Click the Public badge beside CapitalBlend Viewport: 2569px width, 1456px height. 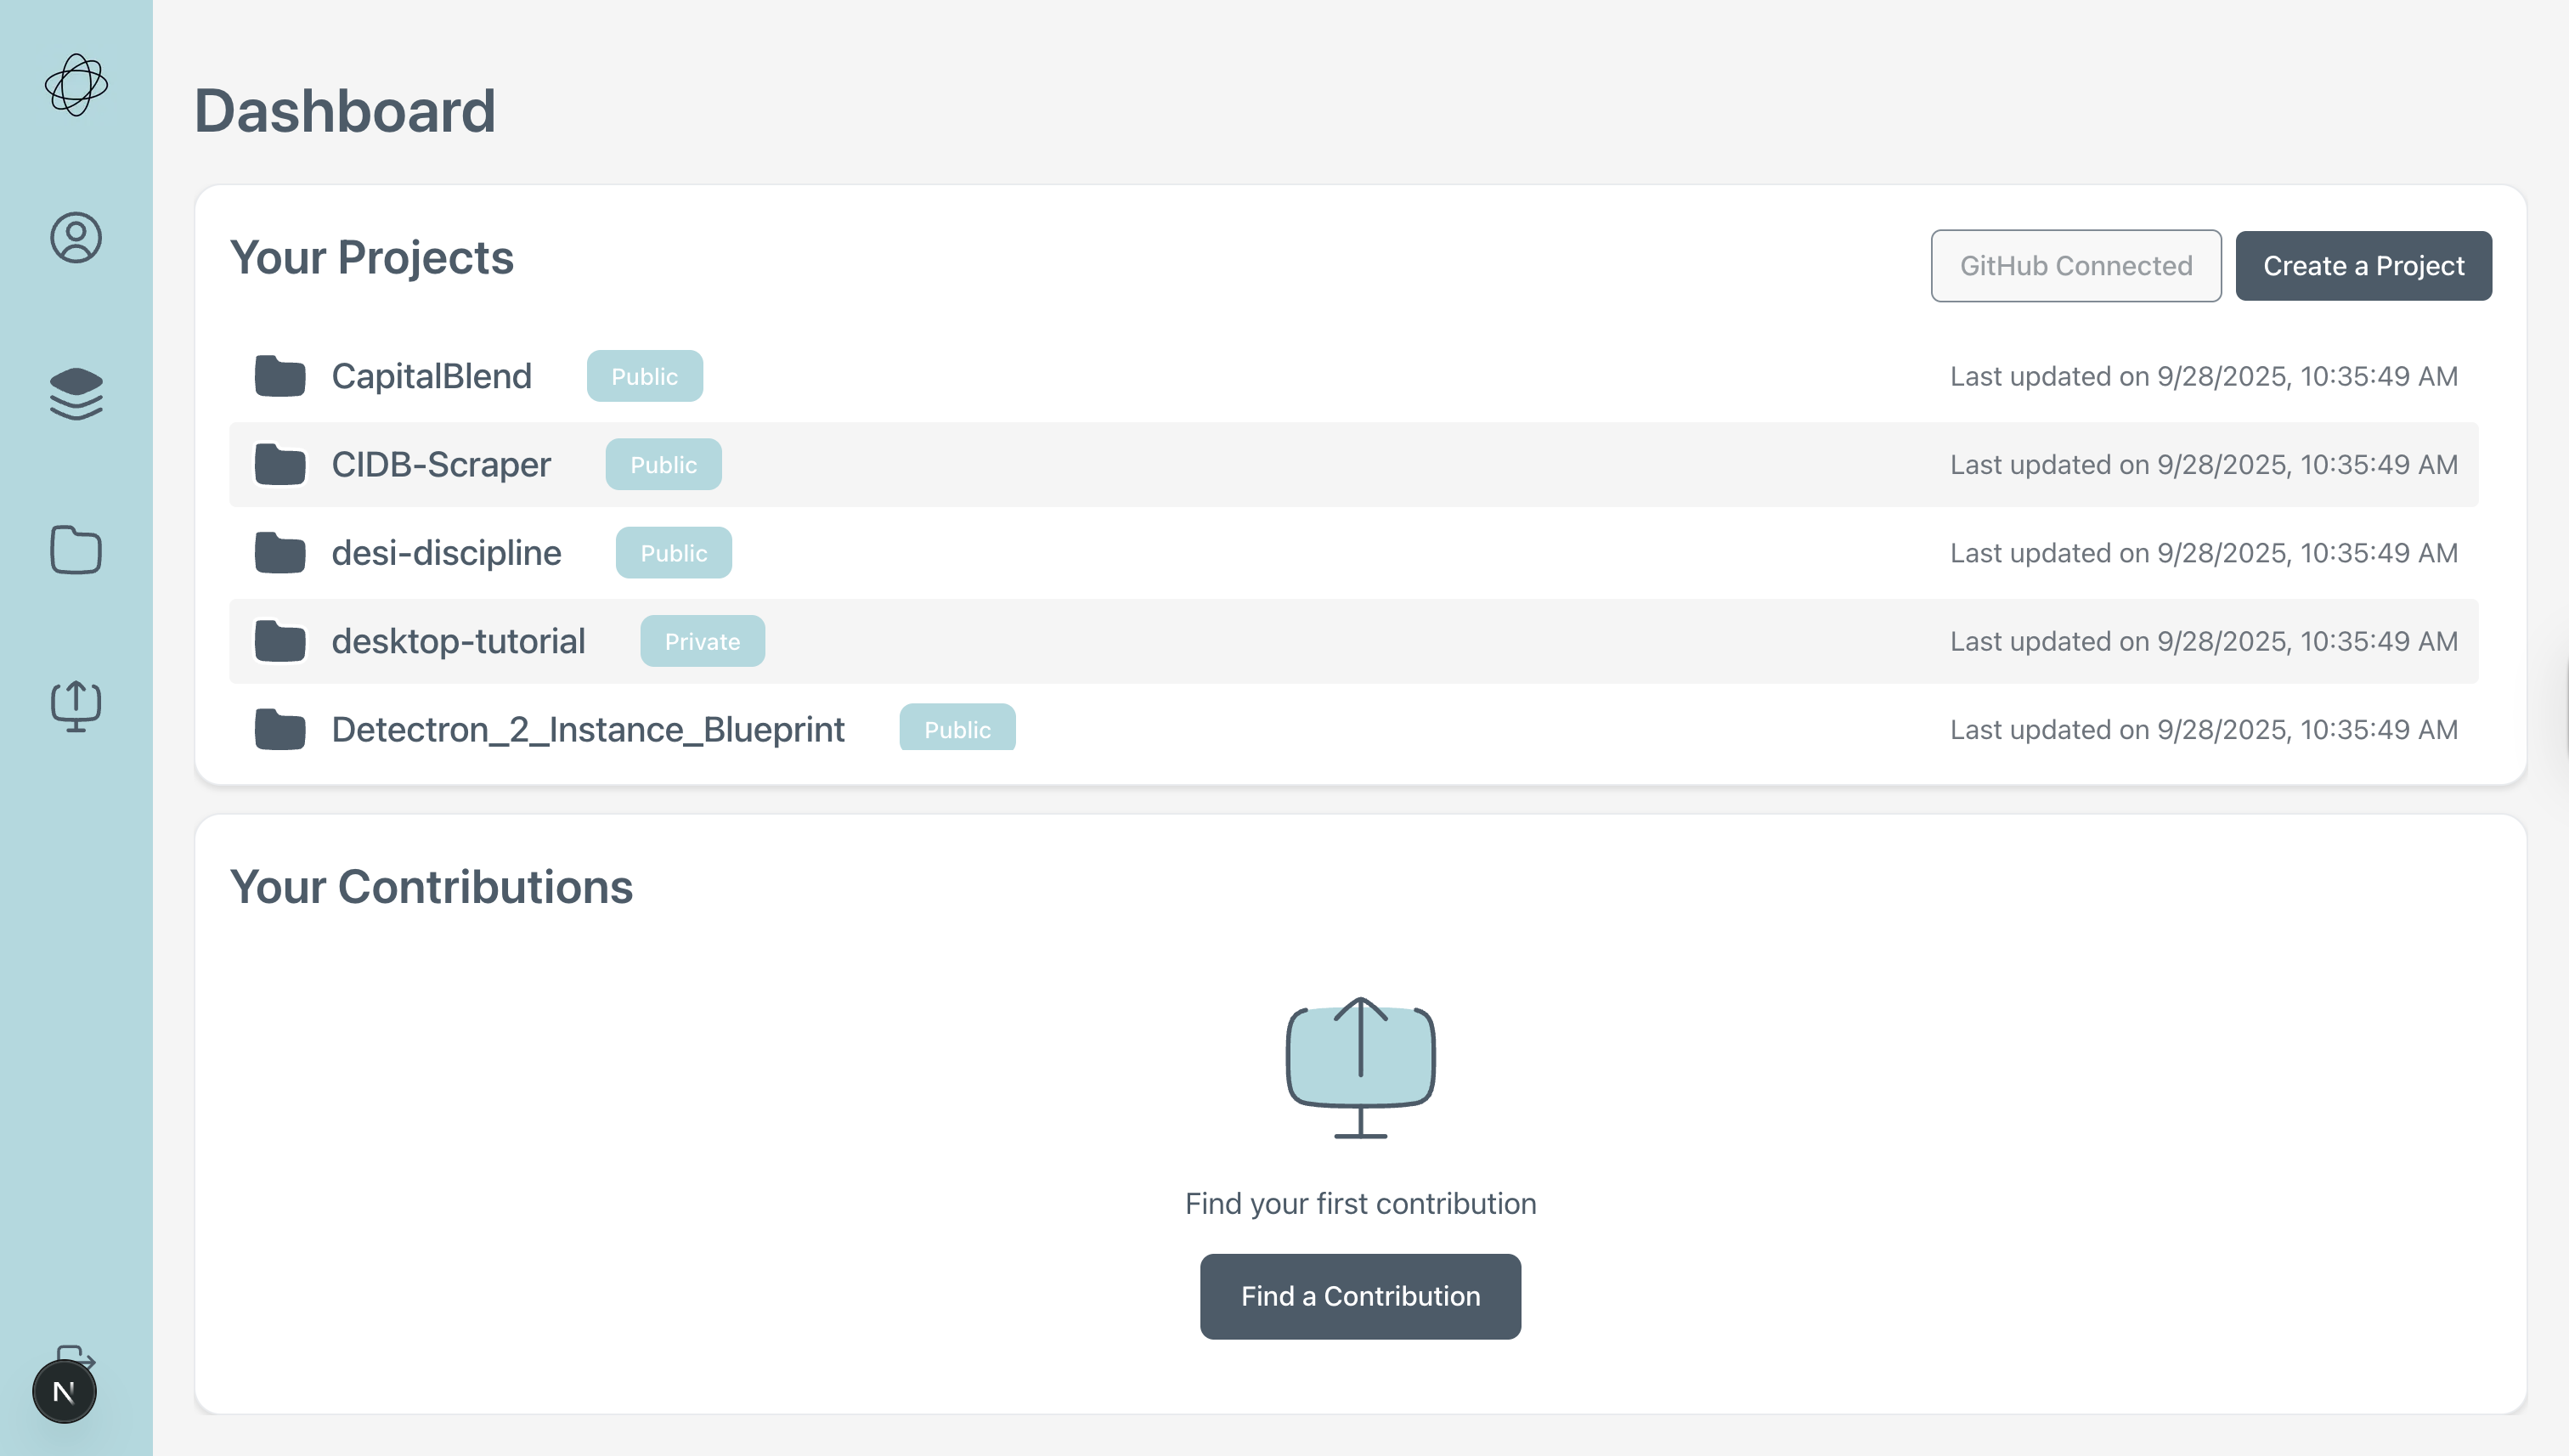pos(644,376)
